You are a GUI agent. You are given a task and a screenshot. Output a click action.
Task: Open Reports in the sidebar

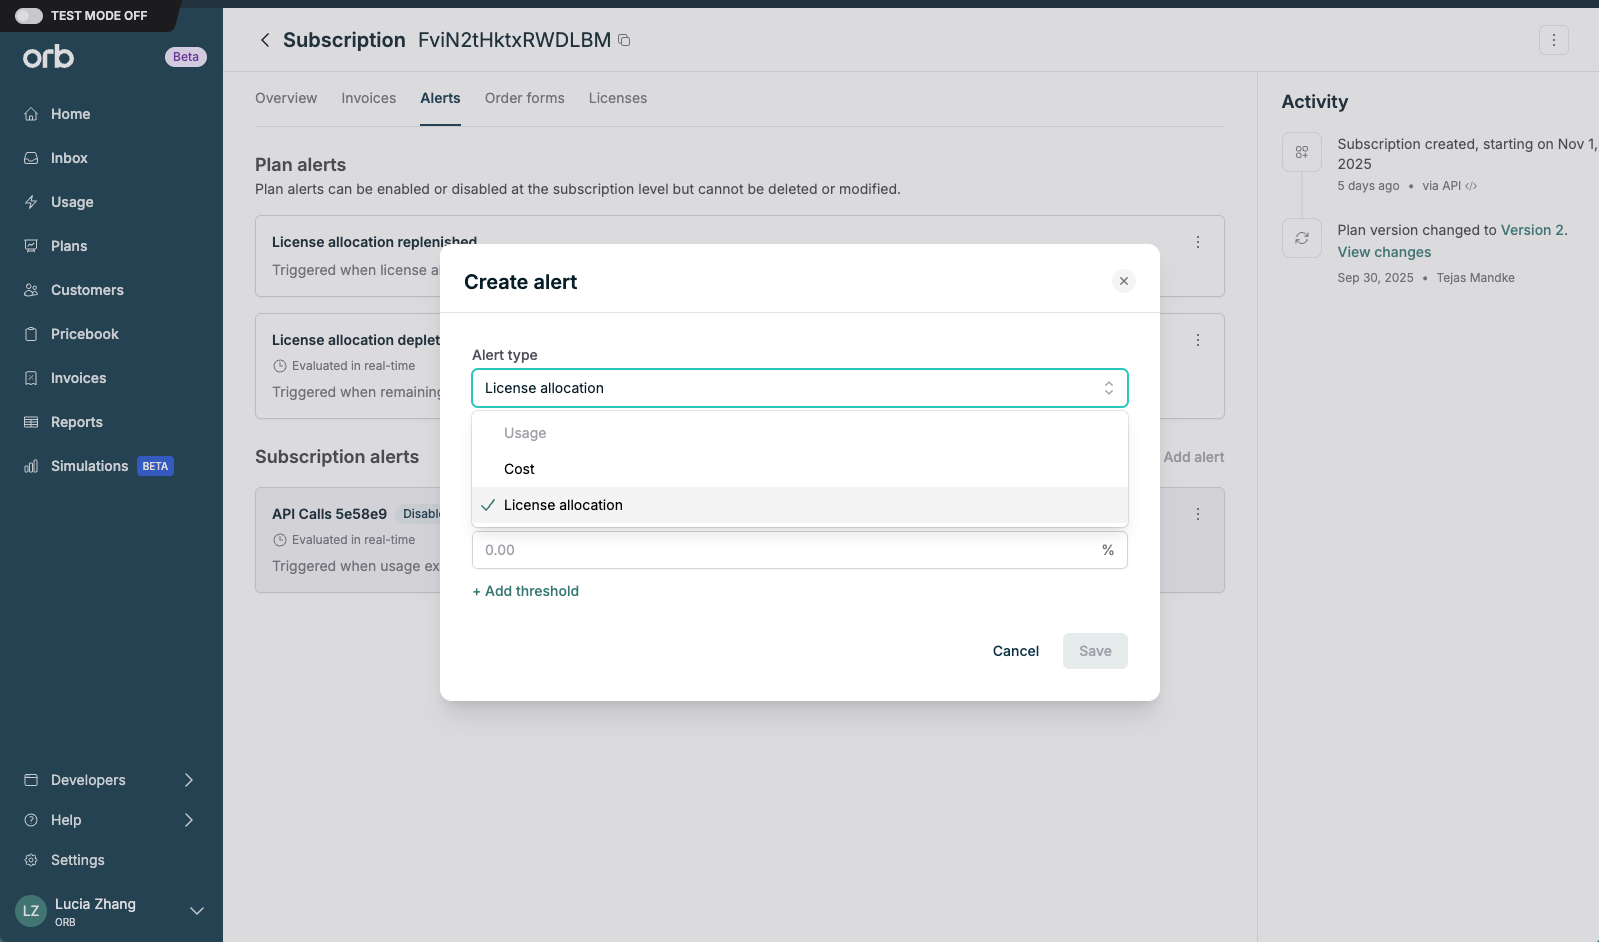tap(77, 422)
